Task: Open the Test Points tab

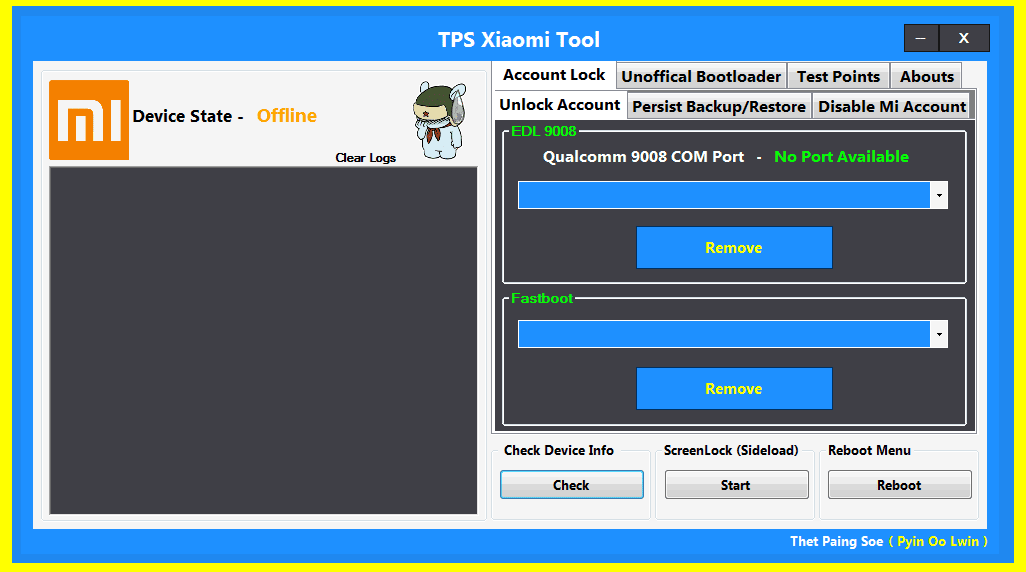Action: point(838,77)
